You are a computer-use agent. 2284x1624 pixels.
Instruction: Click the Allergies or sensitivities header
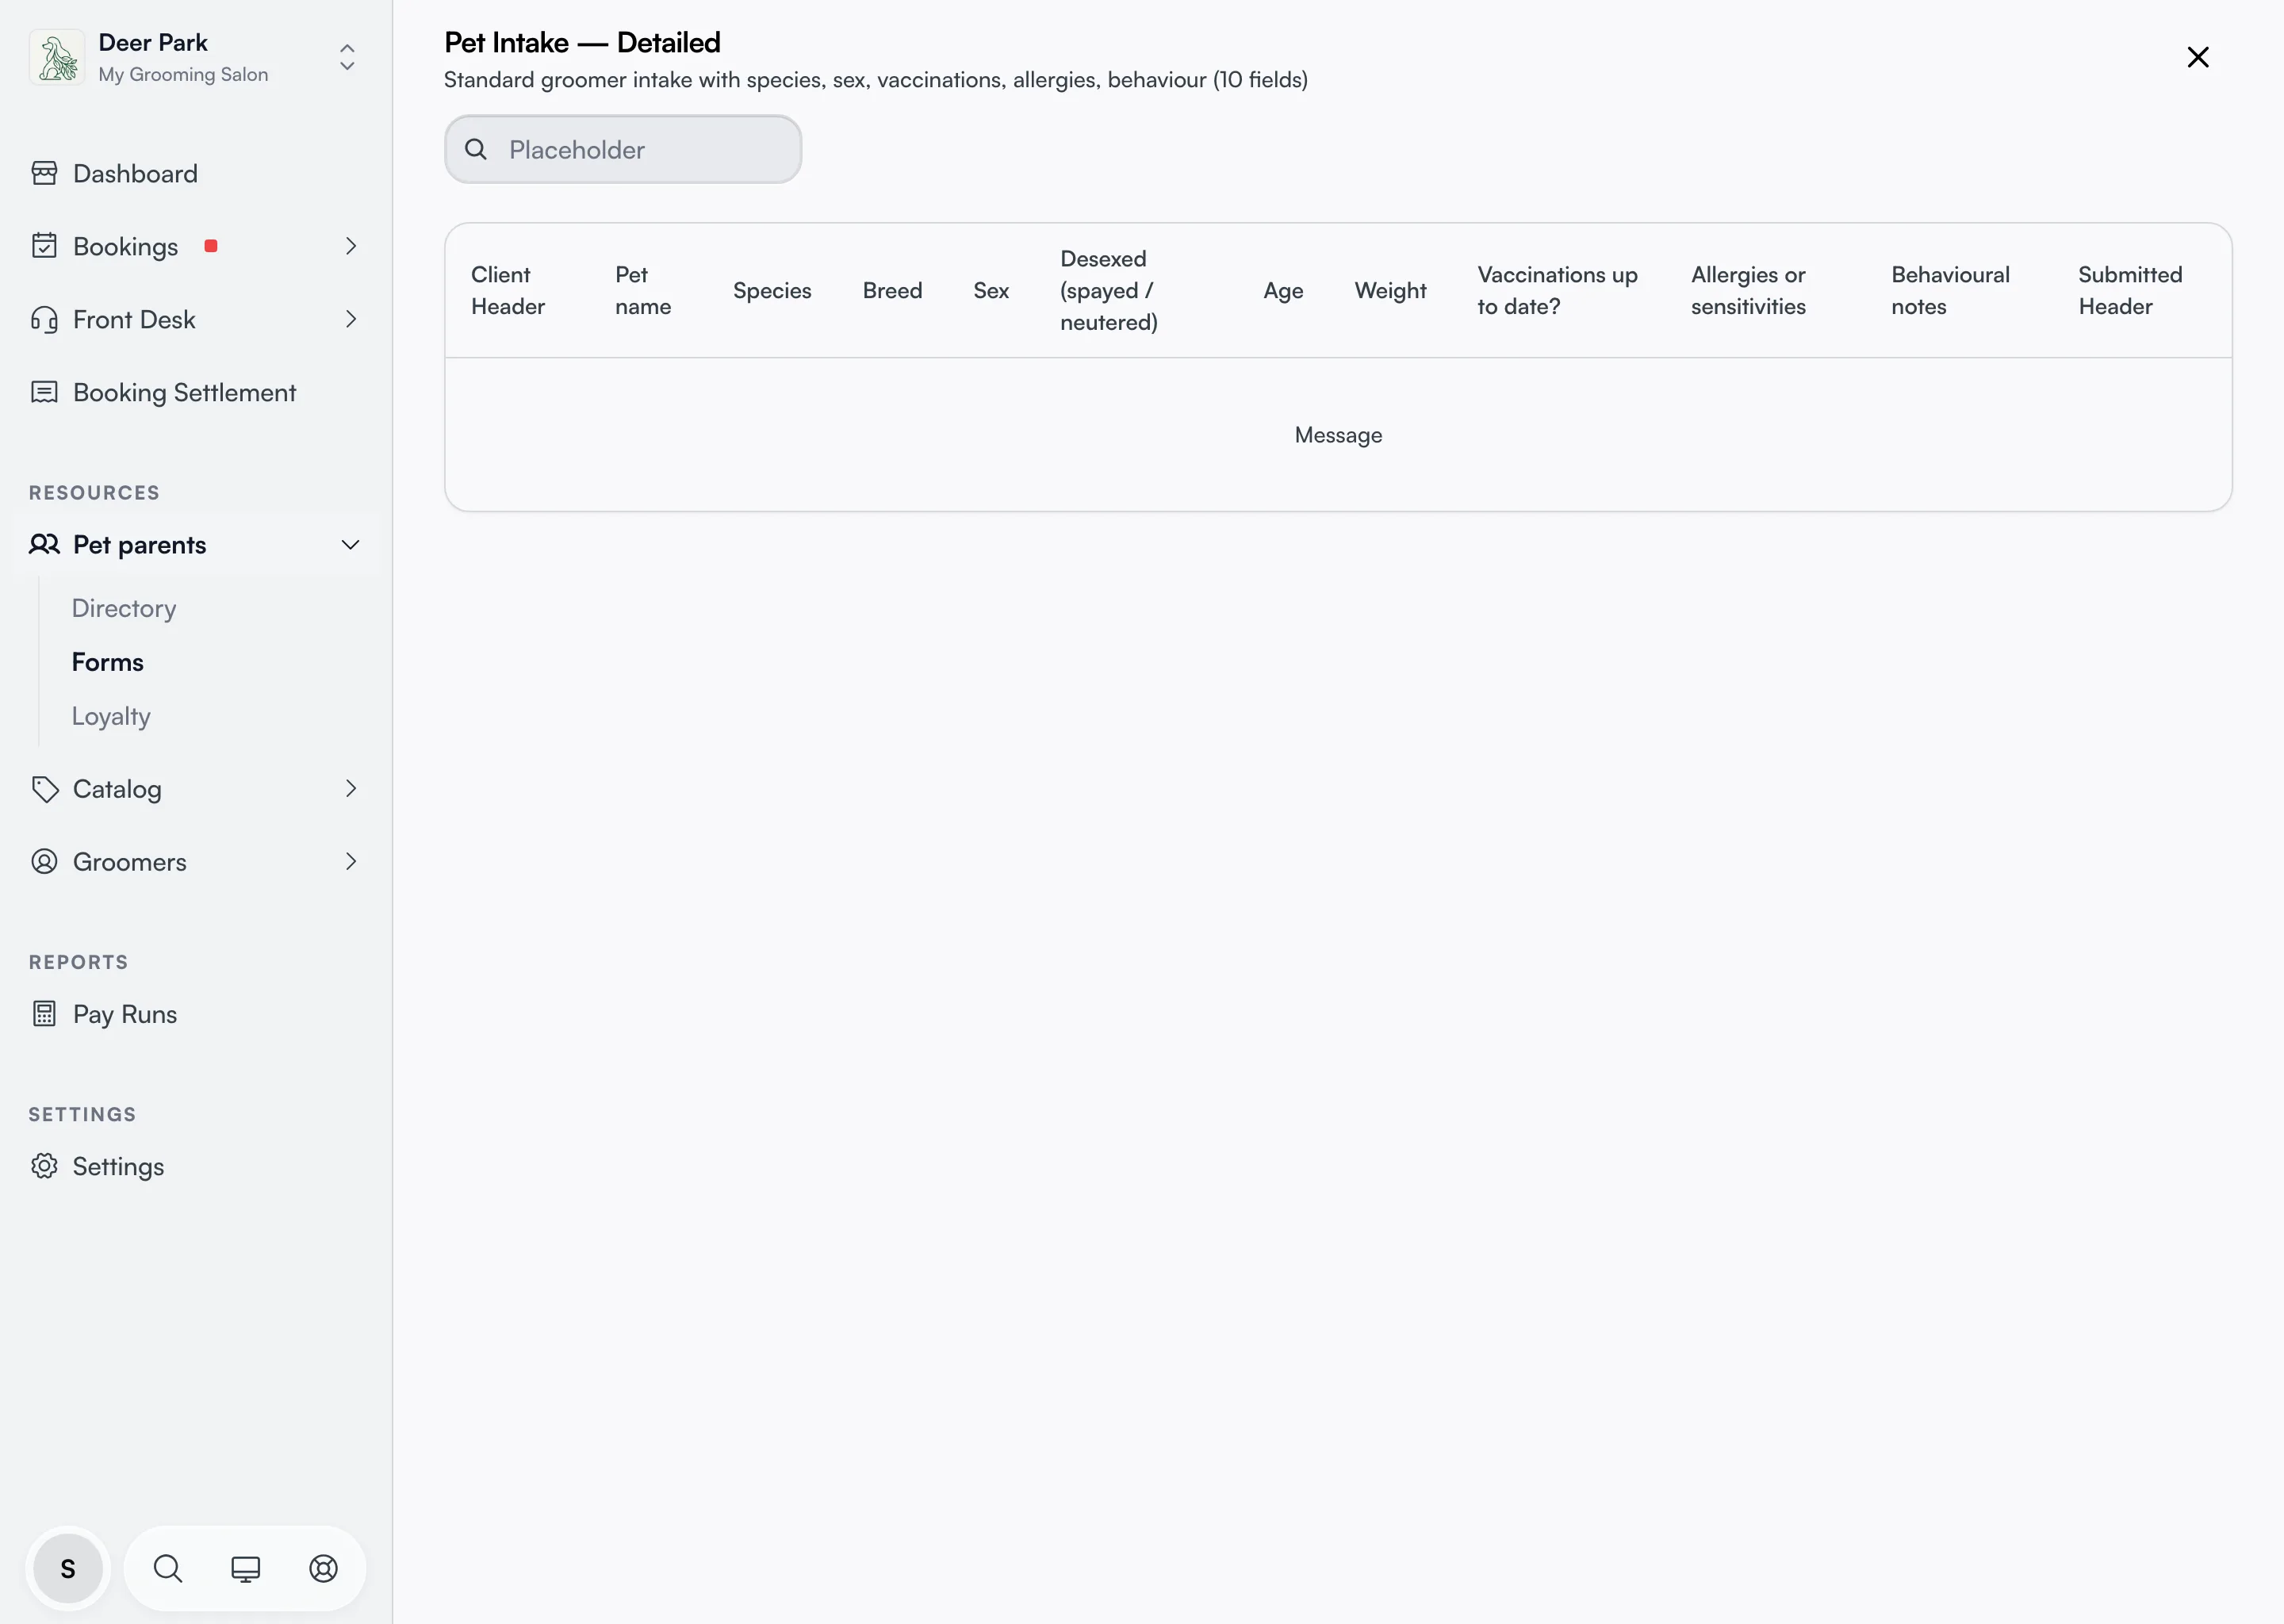point(1748,290)
